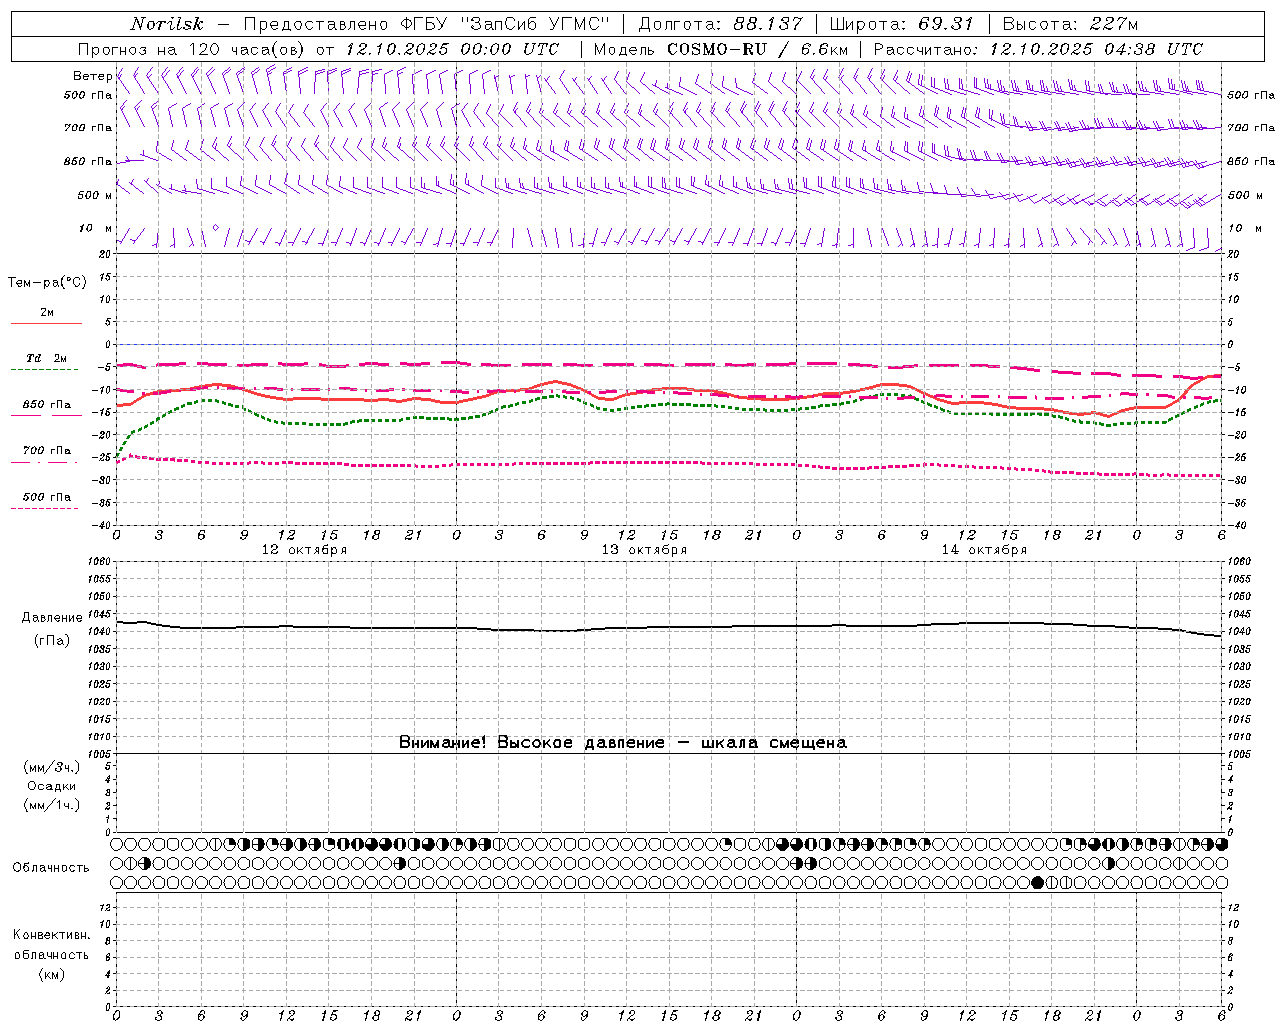Click the fully black circle in lowest cloud row
The height and width of the screenshot is (1024, 1280).
1038,882
